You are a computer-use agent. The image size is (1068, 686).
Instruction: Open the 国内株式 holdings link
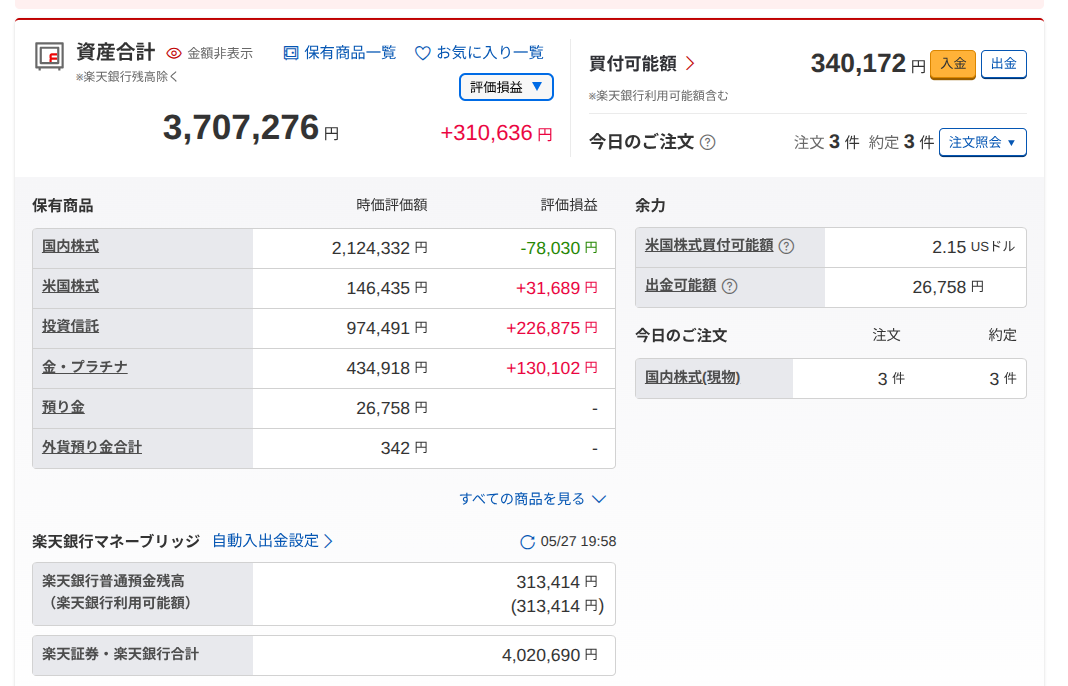[x=70, y=247]
